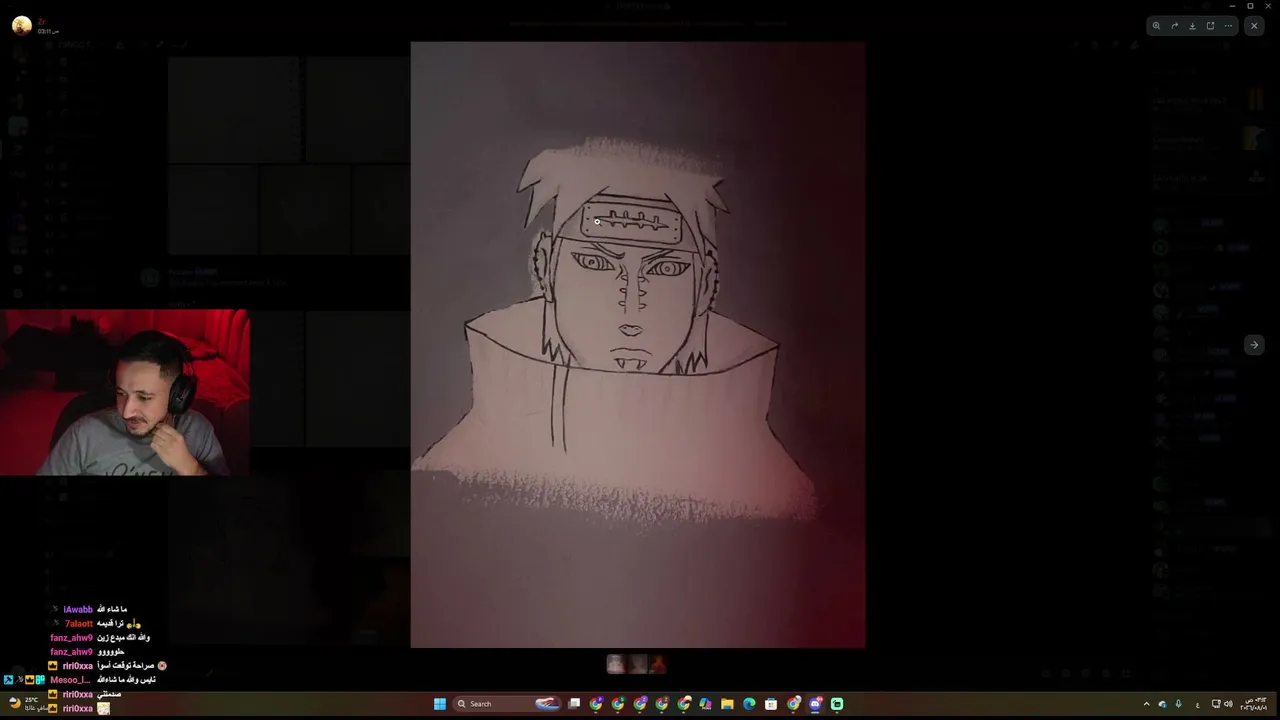Open Microsoft Copilot from the taskbar
This screenshot has width=1280, height=720.
(706, 704)
